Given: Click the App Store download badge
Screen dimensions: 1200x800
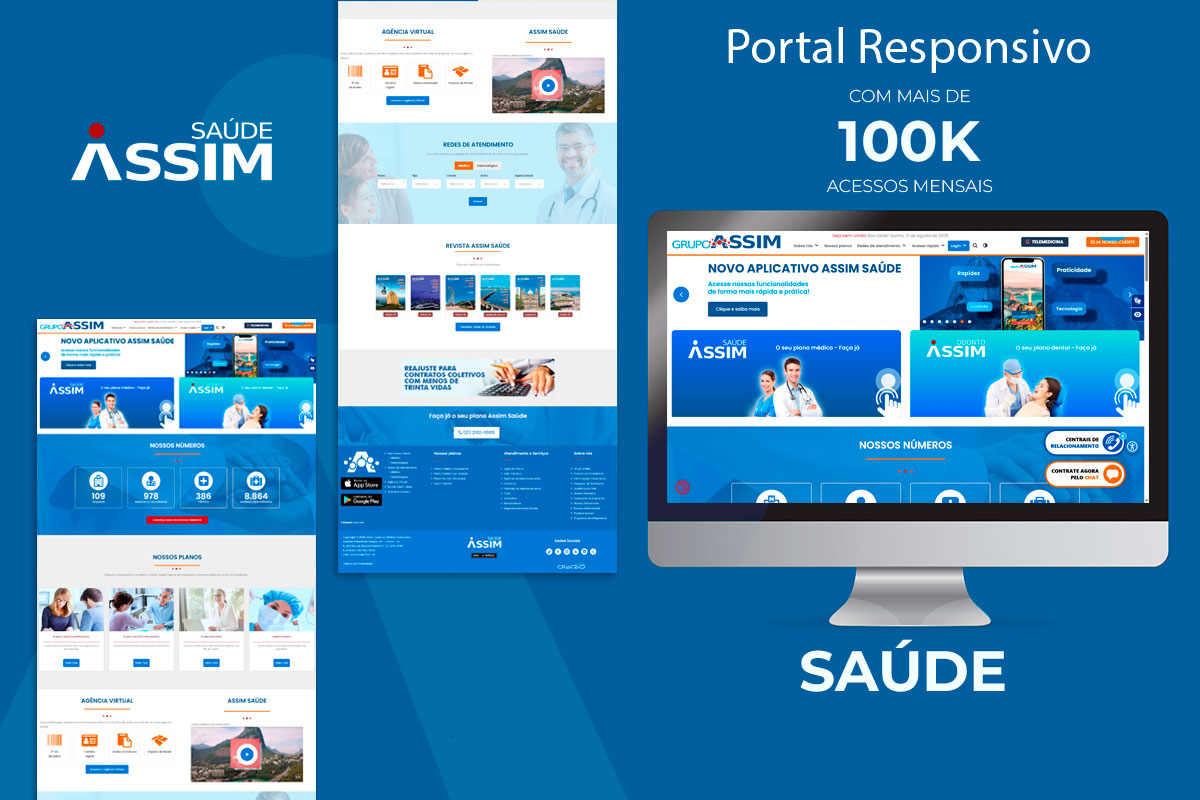Looking at the screenshot, I should pyautogui.click(x=361, y=484).
